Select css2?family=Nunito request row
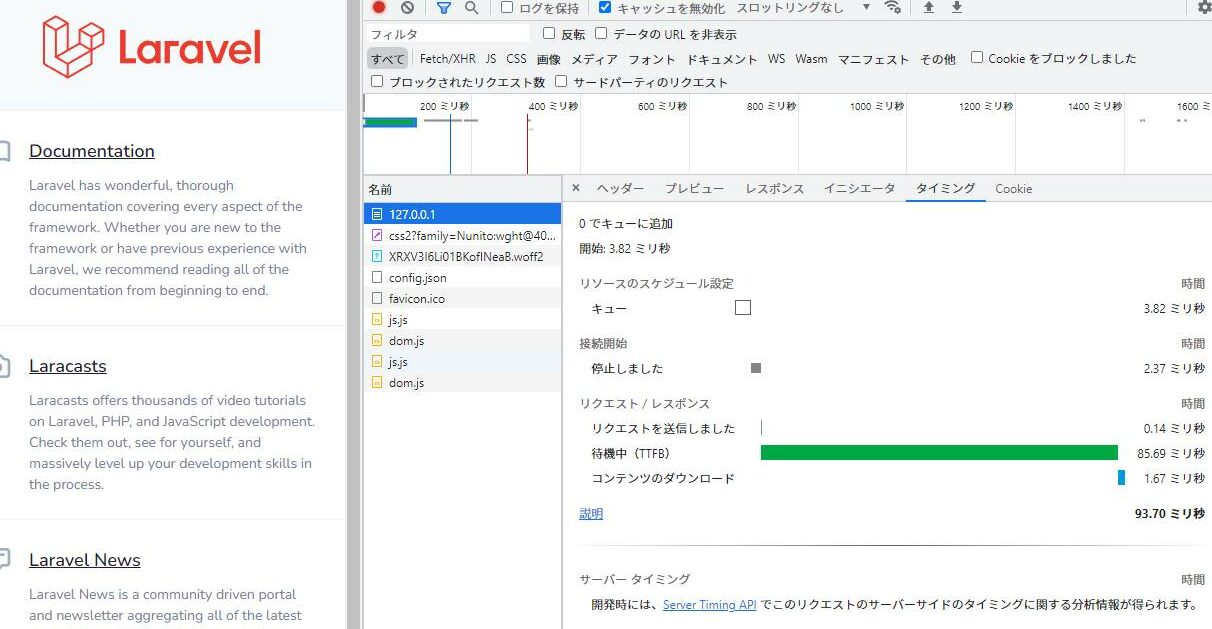 [462, 235]
